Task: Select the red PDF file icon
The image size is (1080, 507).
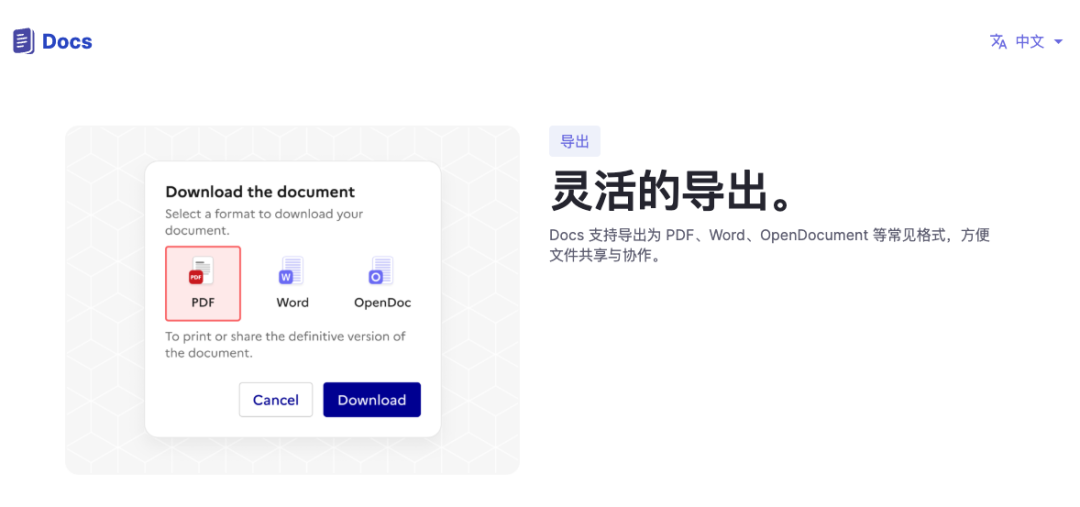Action: pyautogui.click(x=202, y=271)
